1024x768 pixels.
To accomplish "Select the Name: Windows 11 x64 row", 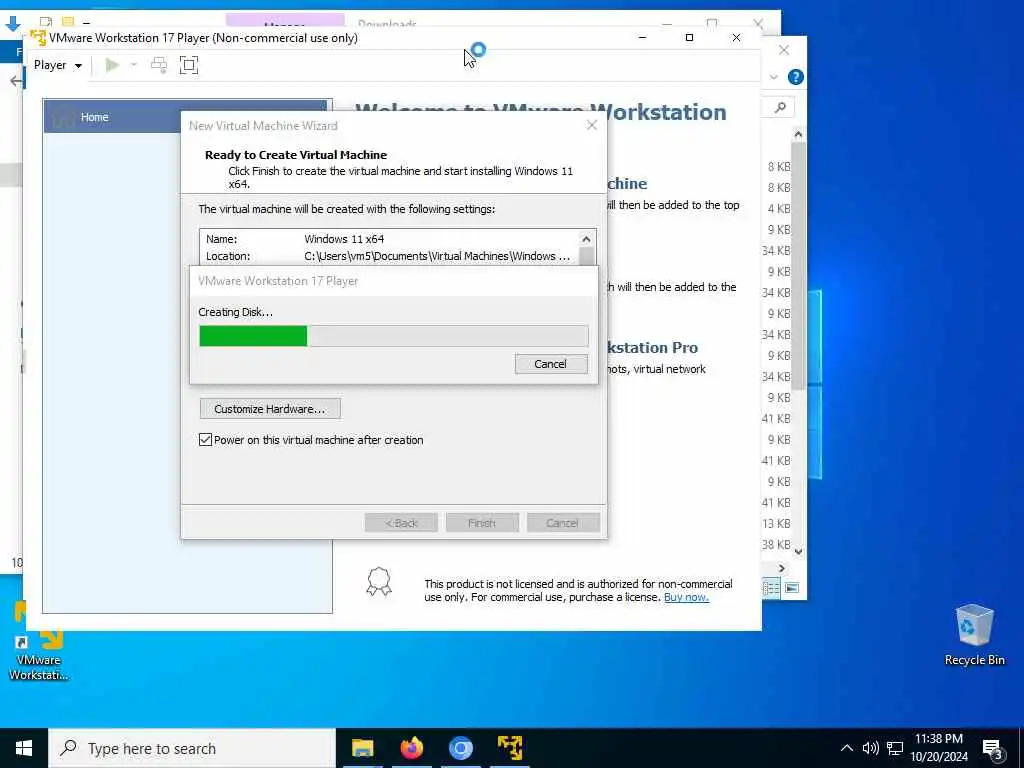I will coord(389,239).
